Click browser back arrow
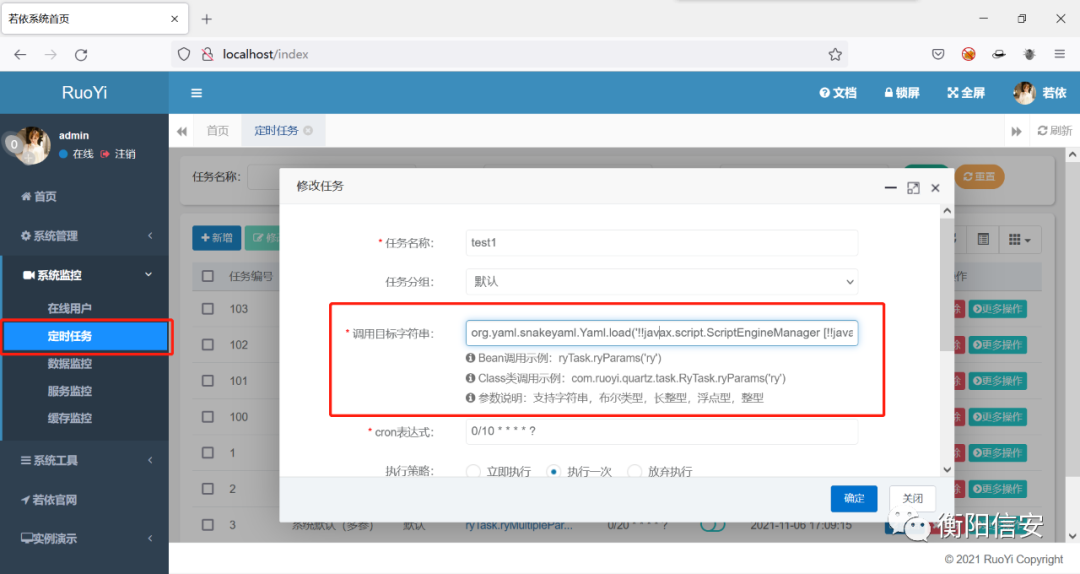The width and height of the screenshot is (1080, 574). (20, 54)
